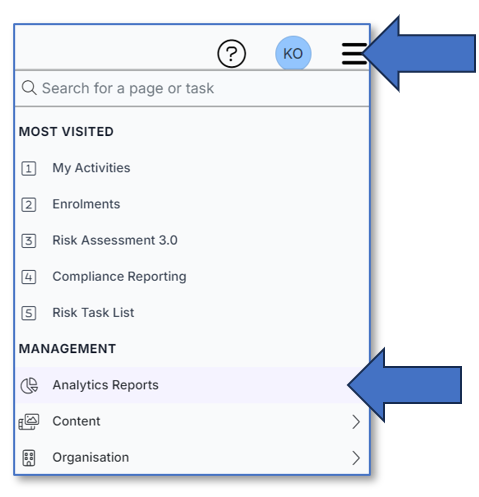This screenshot has height=497, width=479.
Task: Open the Organisation menu entry
Action: pos(192,457)
